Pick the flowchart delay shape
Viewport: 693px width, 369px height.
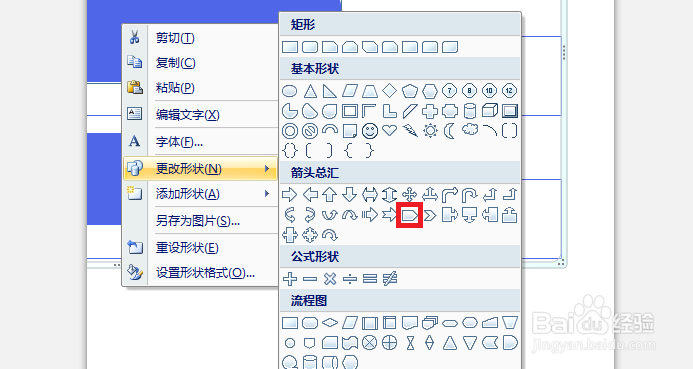click(509, 342)
